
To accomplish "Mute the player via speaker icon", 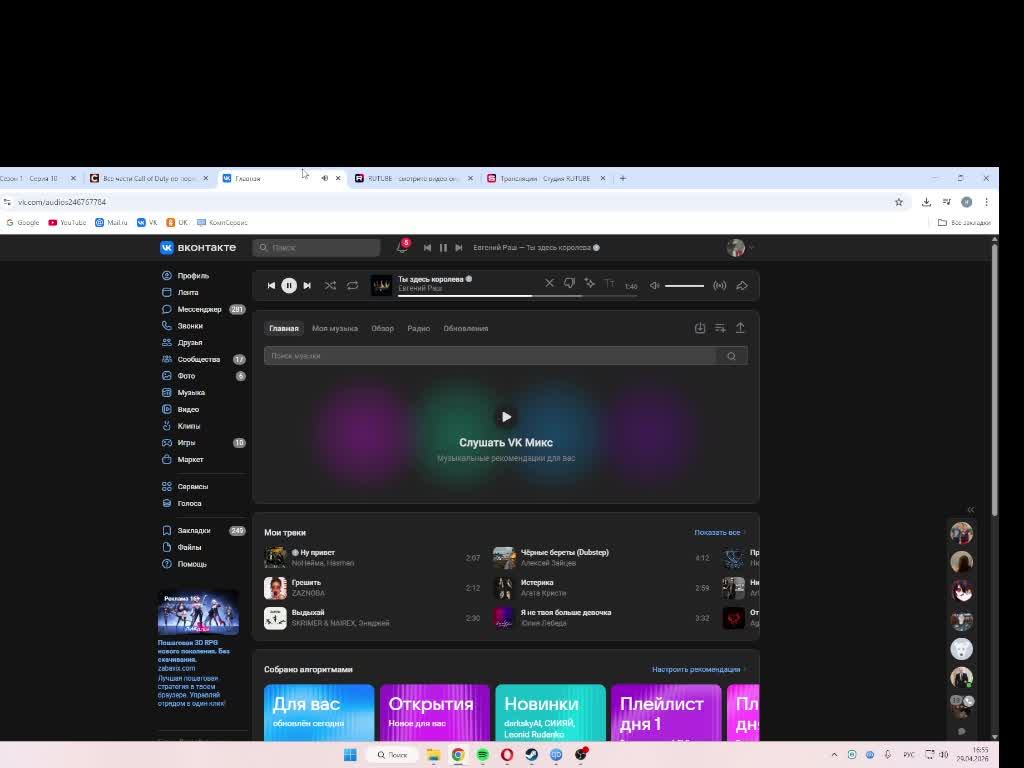I will pyautogui.click(x=654, y=285).
